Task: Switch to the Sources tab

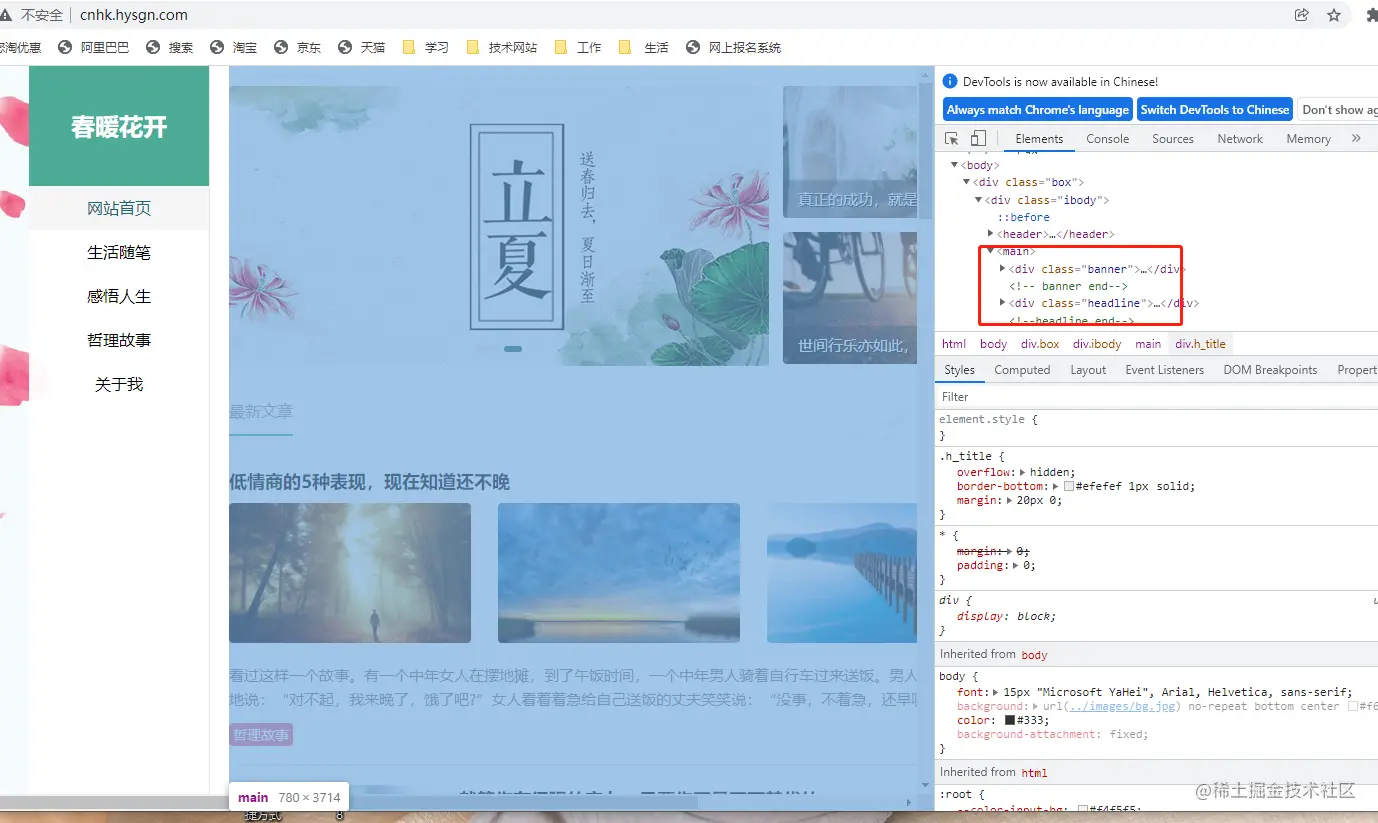Action: click(x=1173, y=139)
